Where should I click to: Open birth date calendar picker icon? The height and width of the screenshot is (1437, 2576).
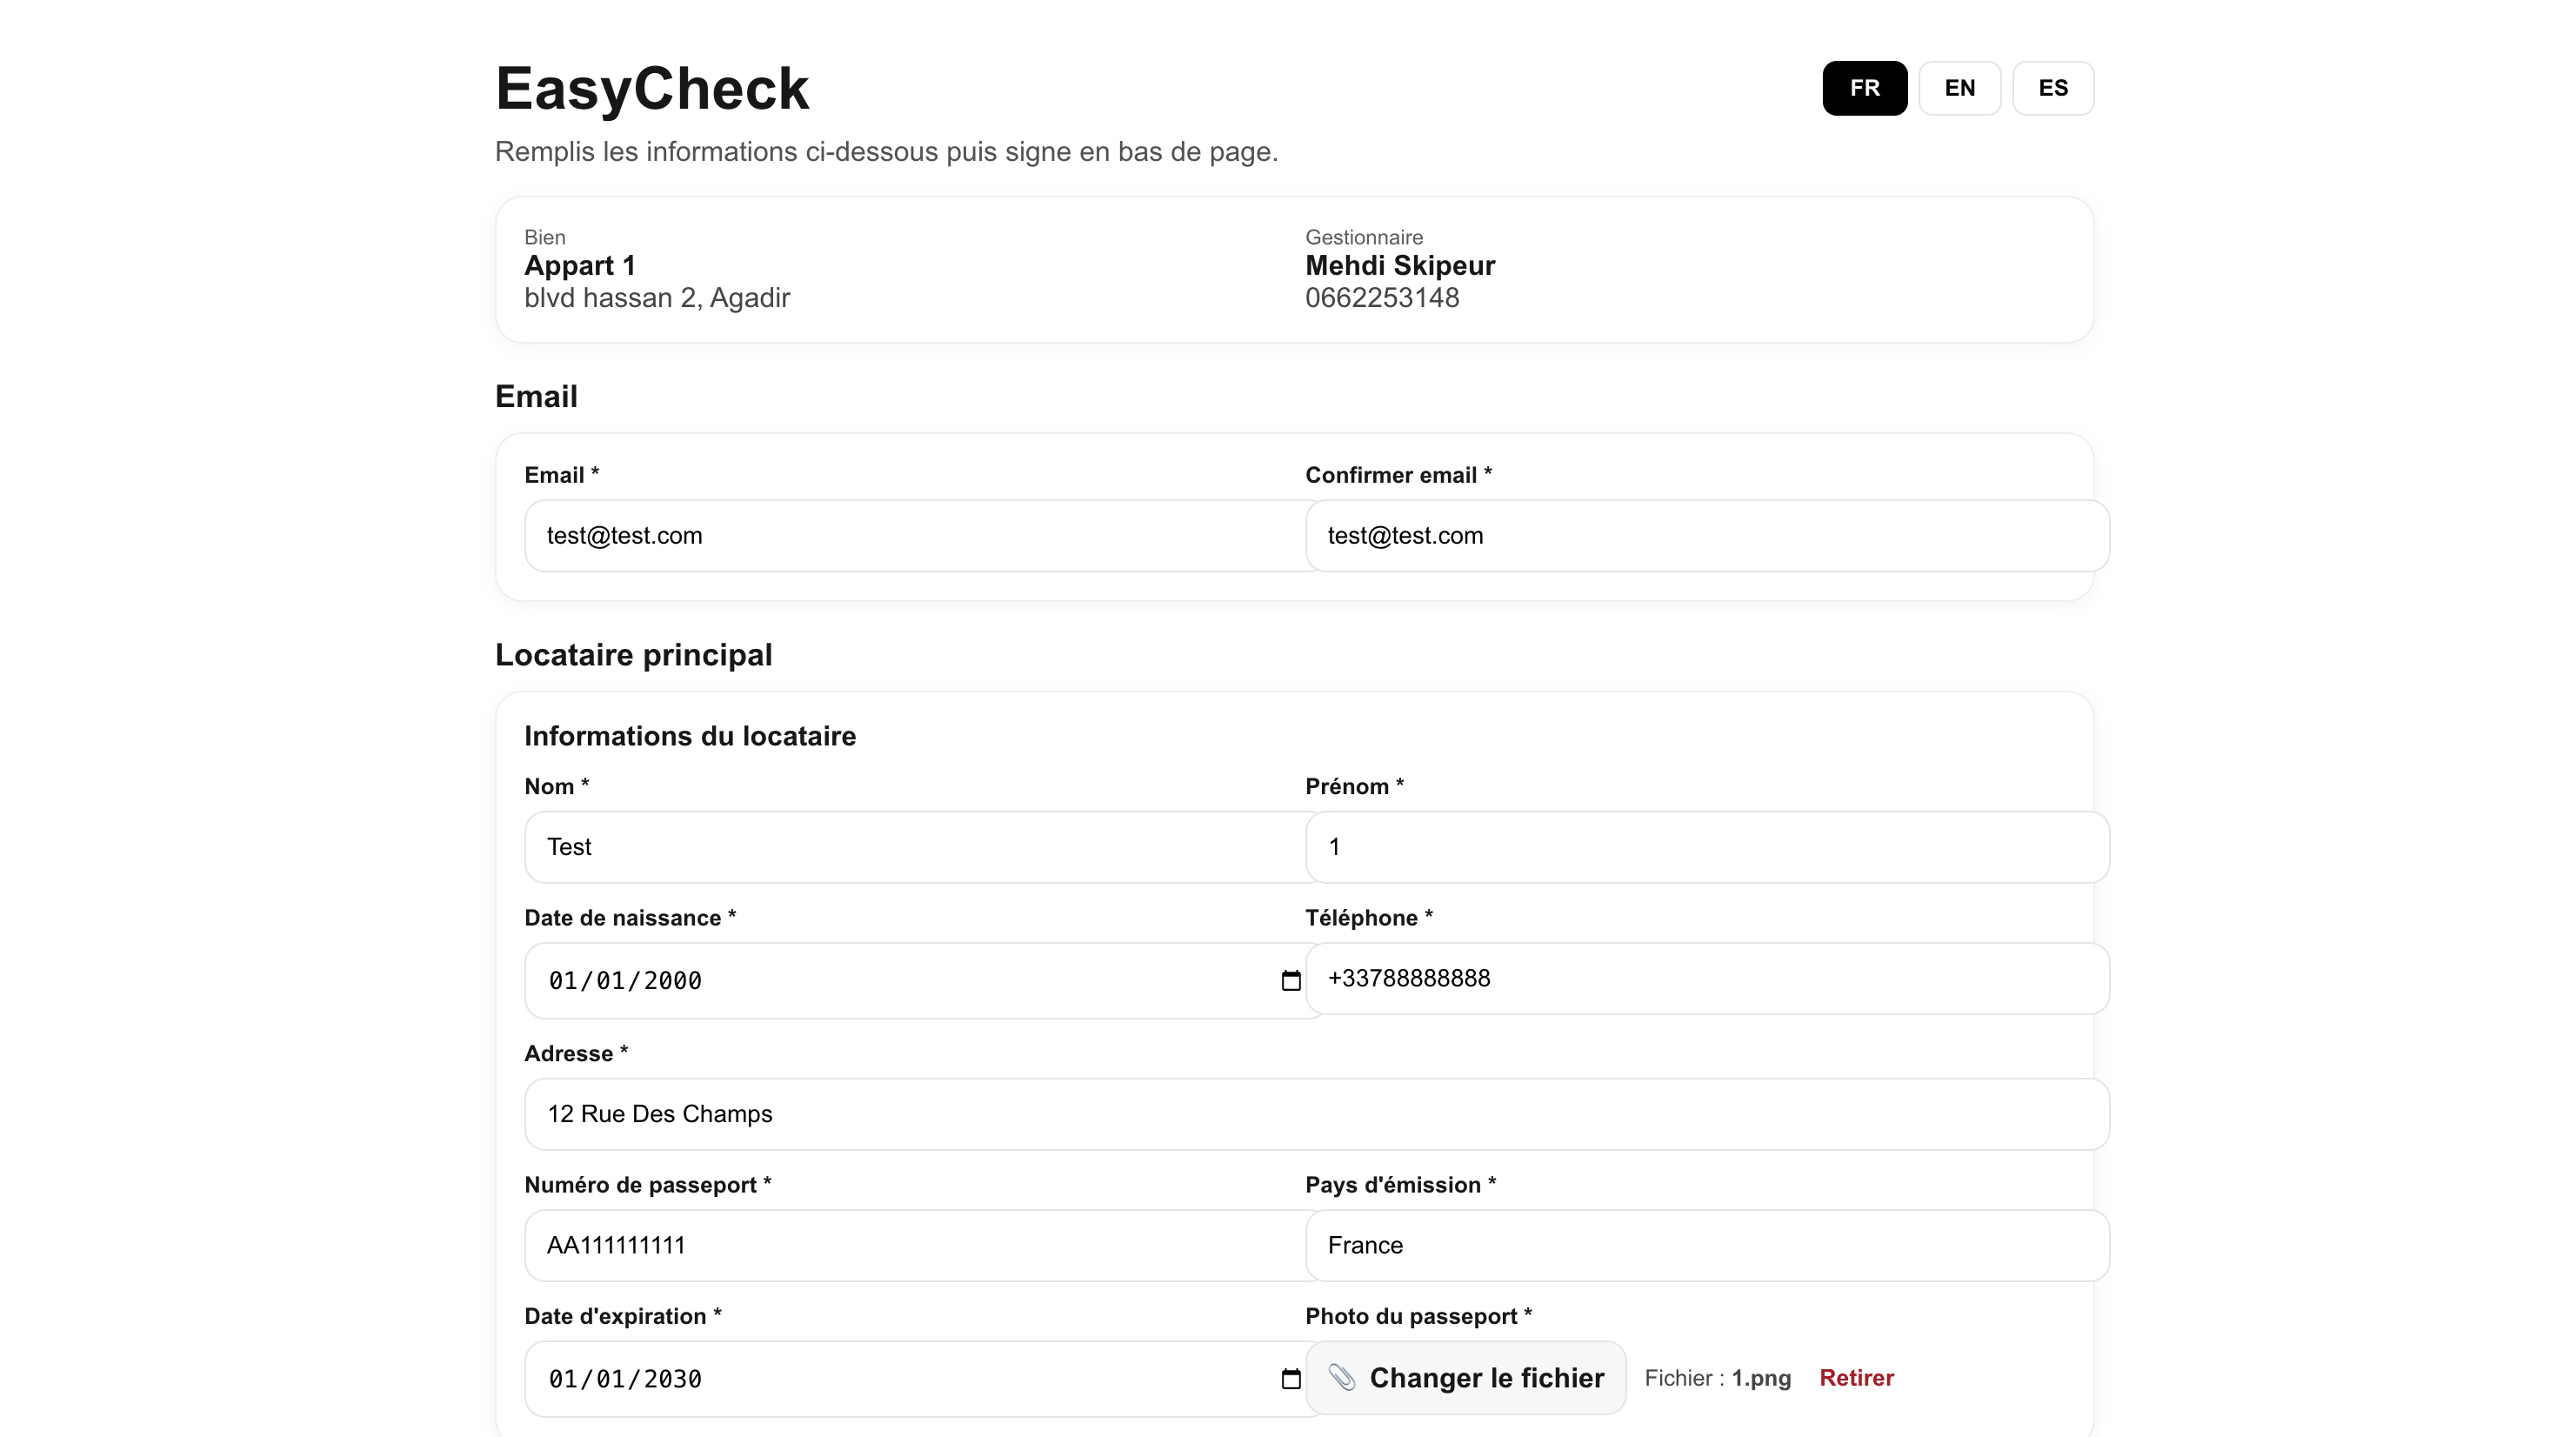coord(1290,980)
